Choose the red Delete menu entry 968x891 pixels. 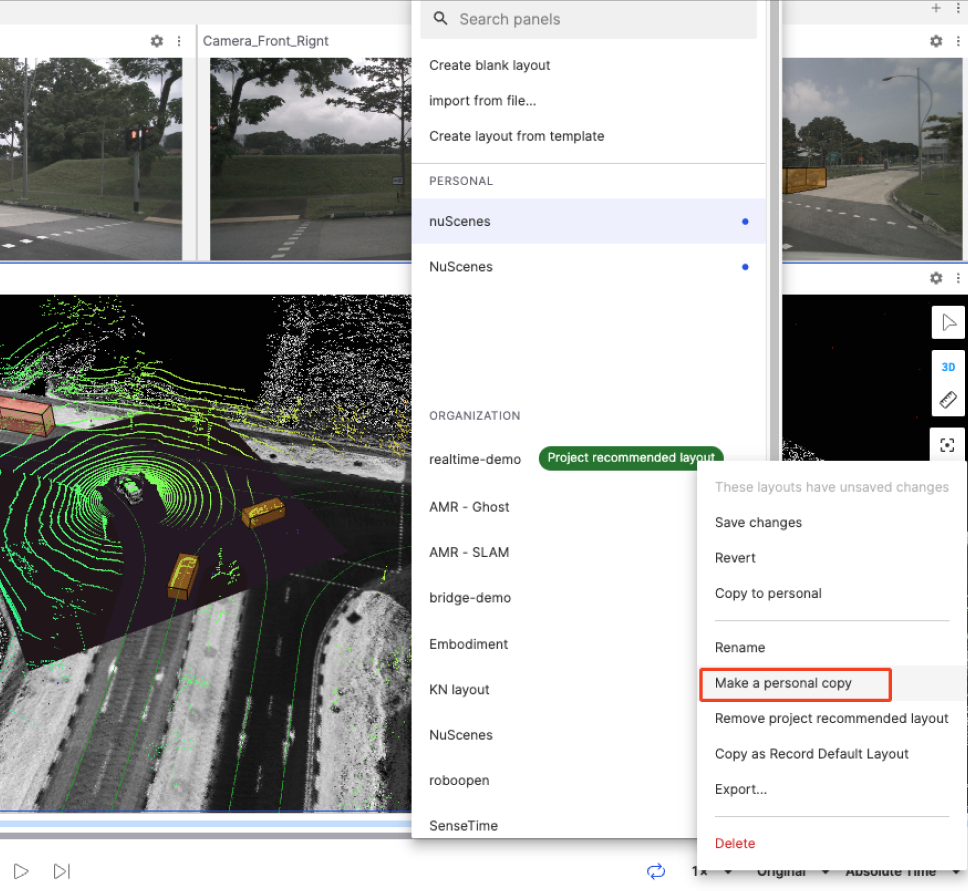pos(832,843)
